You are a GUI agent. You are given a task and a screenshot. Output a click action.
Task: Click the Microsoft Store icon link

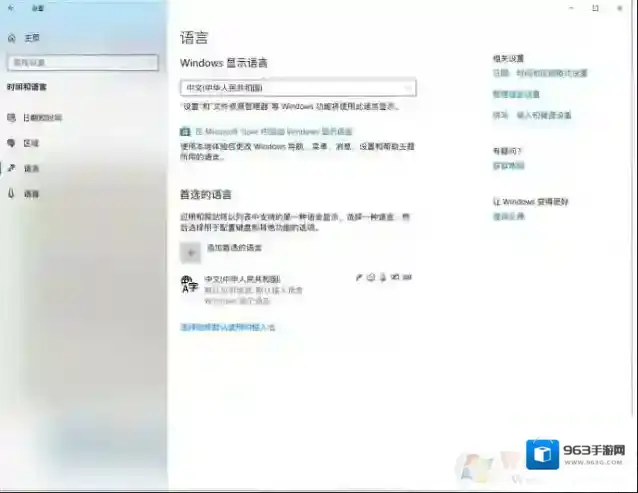pyautogui.click(x=185, y=131)
